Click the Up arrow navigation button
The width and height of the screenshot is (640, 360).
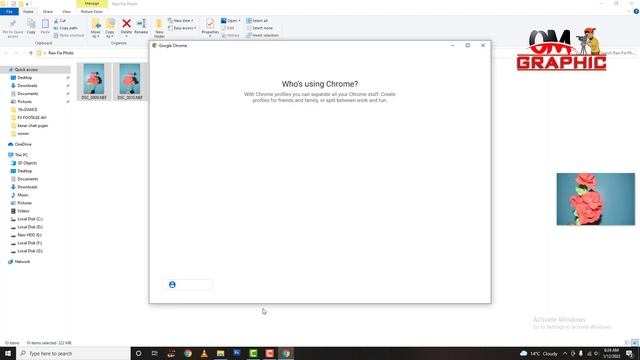(31, 53)
